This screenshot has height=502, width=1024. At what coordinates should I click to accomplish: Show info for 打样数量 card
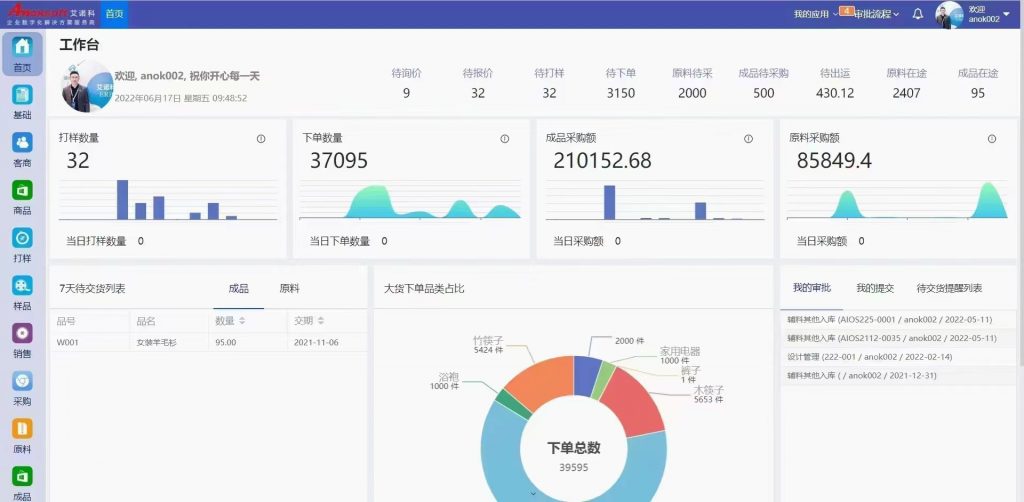[x=261, y=139]
